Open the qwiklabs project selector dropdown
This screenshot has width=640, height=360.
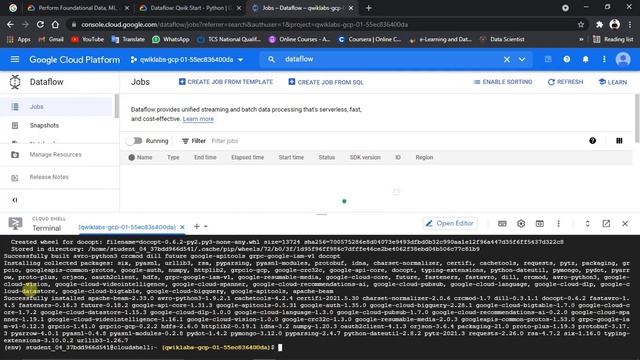tap(187, 60)
